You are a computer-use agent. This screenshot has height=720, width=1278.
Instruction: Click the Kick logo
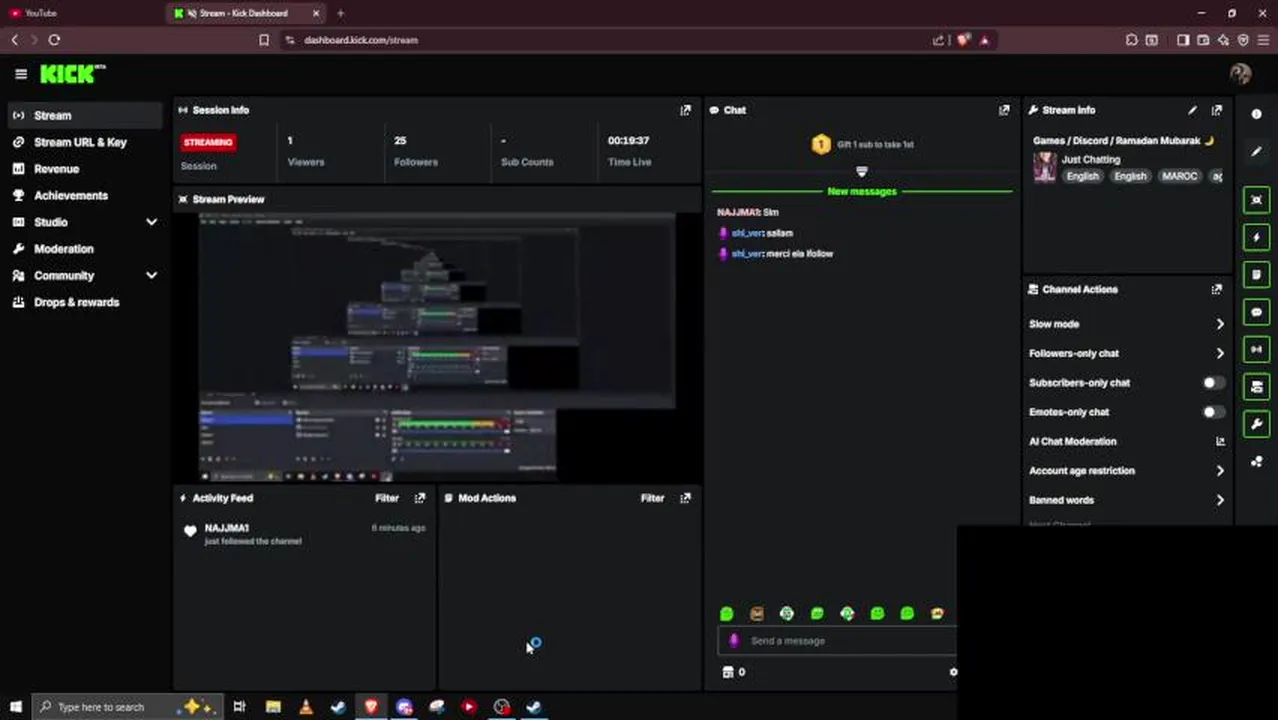click(x=72, y=74)
